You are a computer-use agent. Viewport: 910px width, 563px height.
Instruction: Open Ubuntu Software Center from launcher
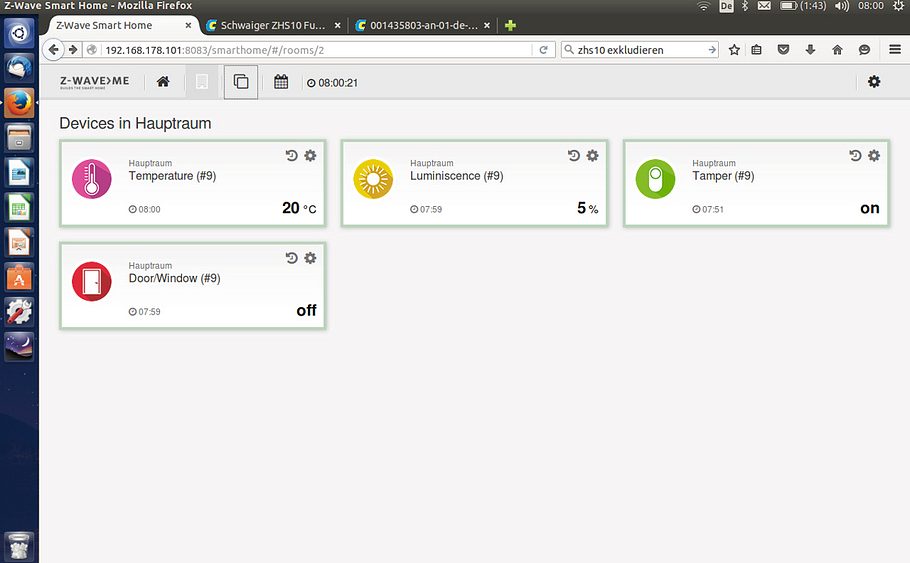coord(19,277)
